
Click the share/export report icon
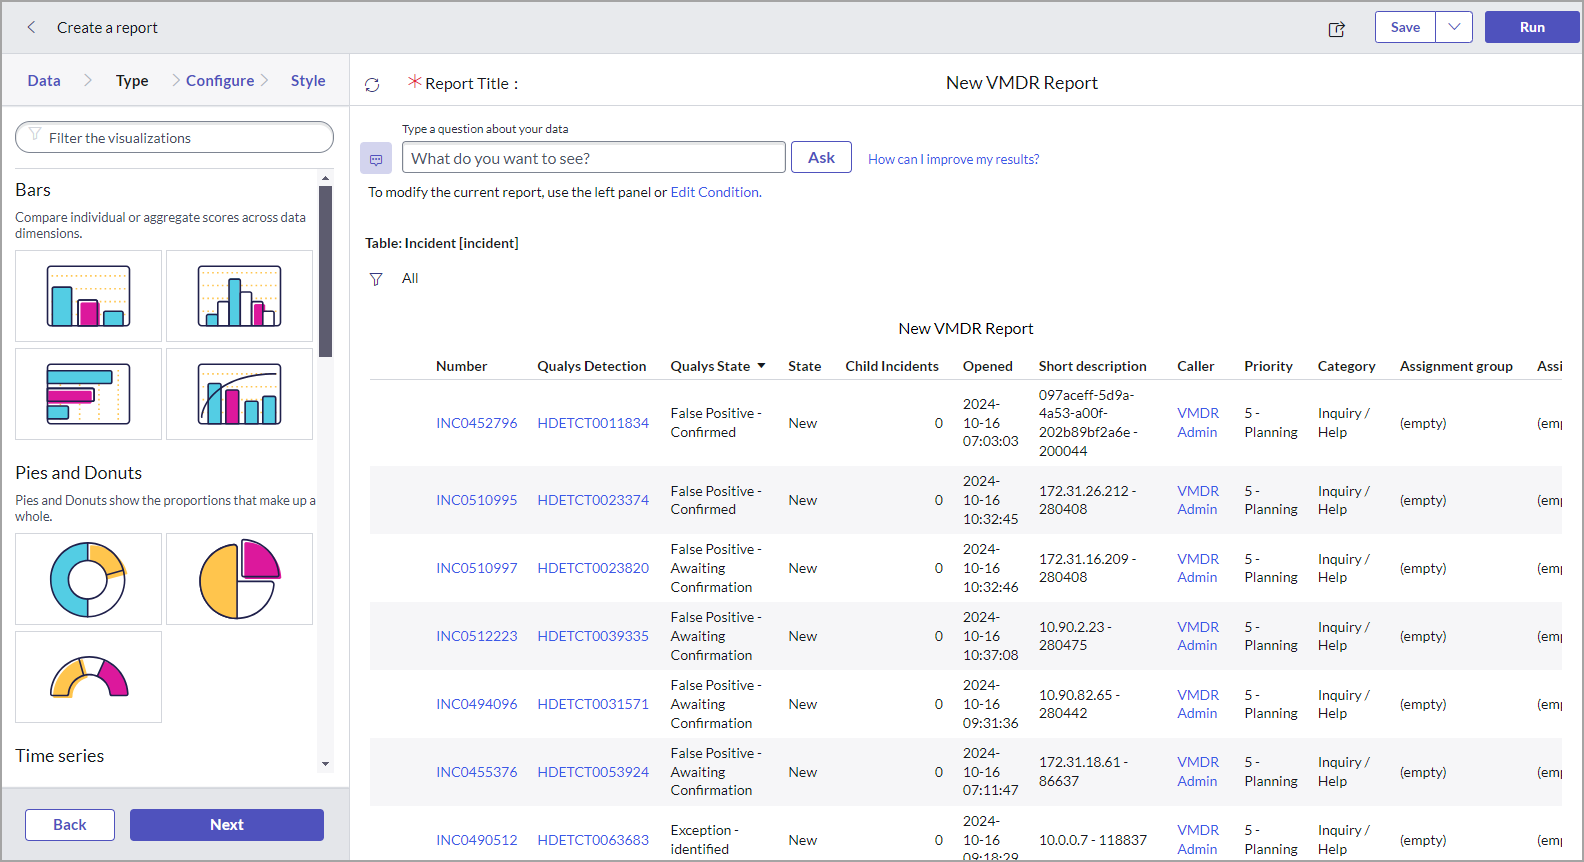[x=1336, y=29]
